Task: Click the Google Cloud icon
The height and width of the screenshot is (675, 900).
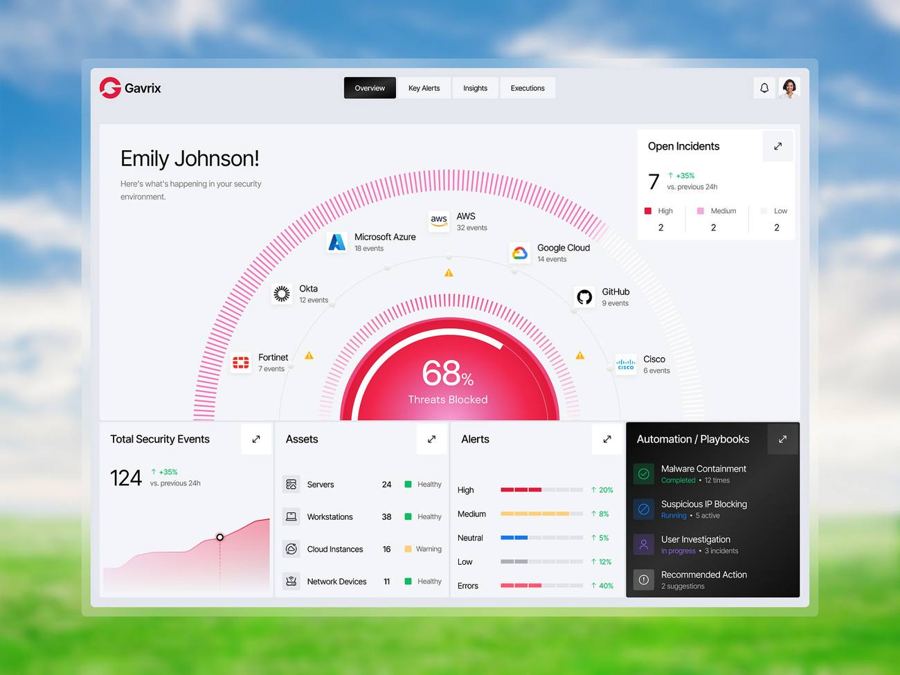Action: [x=520, y=253]
